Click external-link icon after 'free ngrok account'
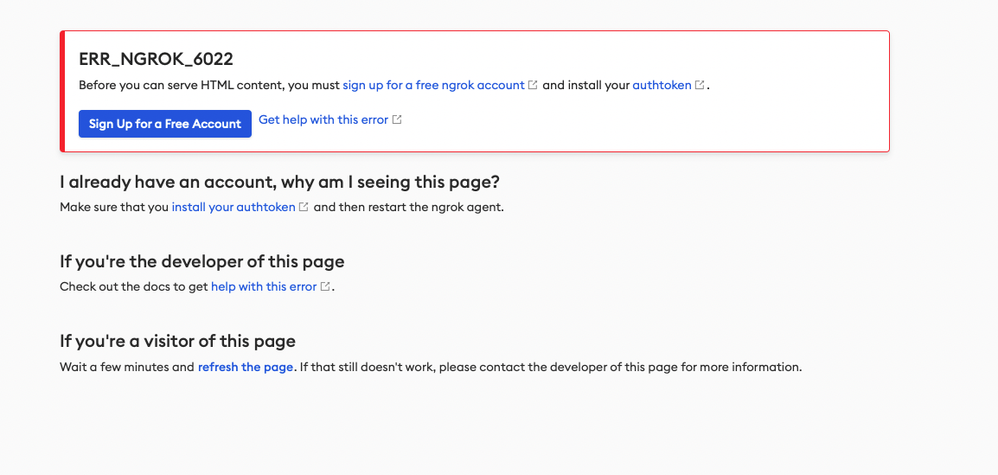Viewport: 998px width, 475px height. tap(533, 85)
